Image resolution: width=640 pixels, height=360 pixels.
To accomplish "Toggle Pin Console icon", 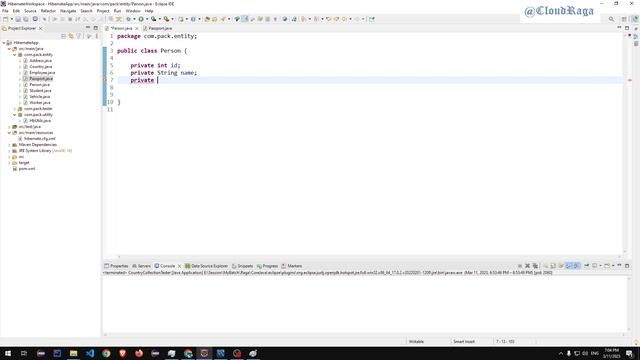I will [x=587, y=266].
